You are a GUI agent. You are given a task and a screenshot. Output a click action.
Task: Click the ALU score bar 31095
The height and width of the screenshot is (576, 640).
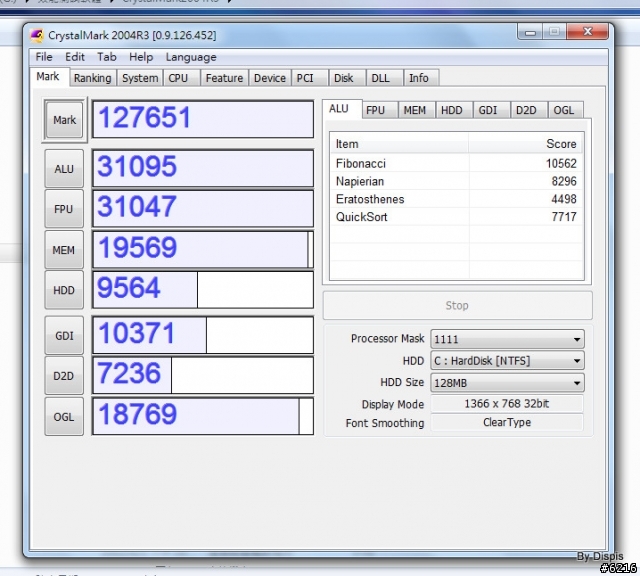[203, 168]
